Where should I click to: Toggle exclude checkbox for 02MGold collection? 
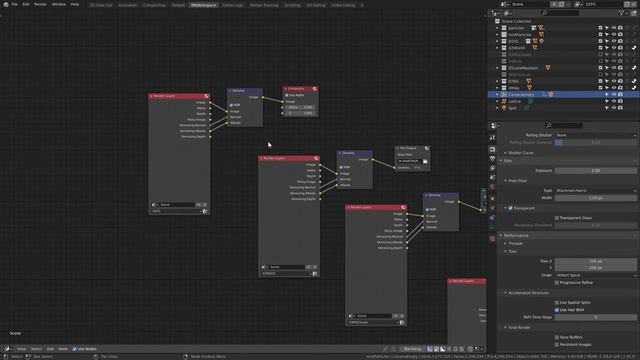[600, 48]
